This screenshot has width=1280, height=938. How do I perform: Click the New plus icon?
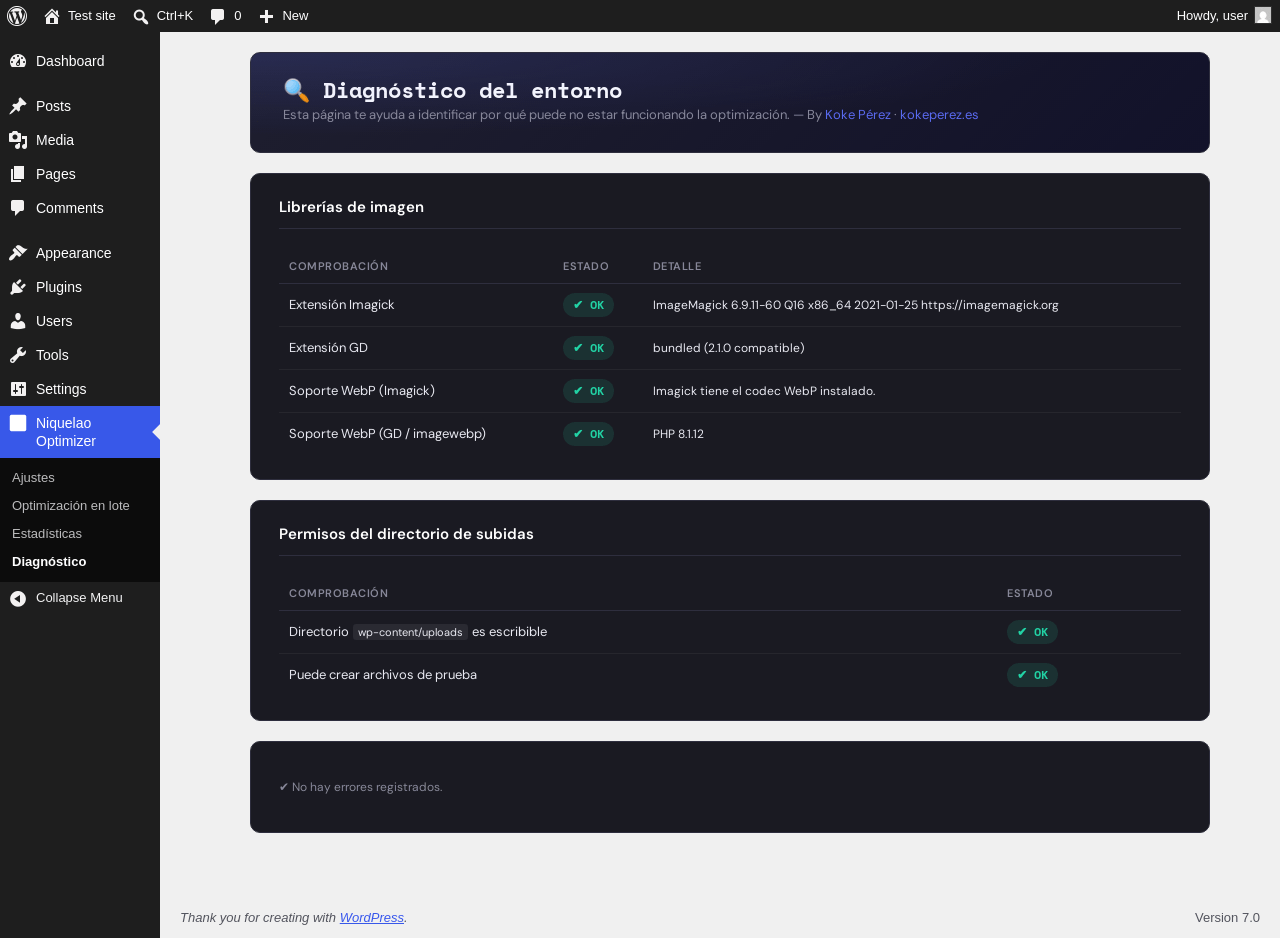(266, 16)
